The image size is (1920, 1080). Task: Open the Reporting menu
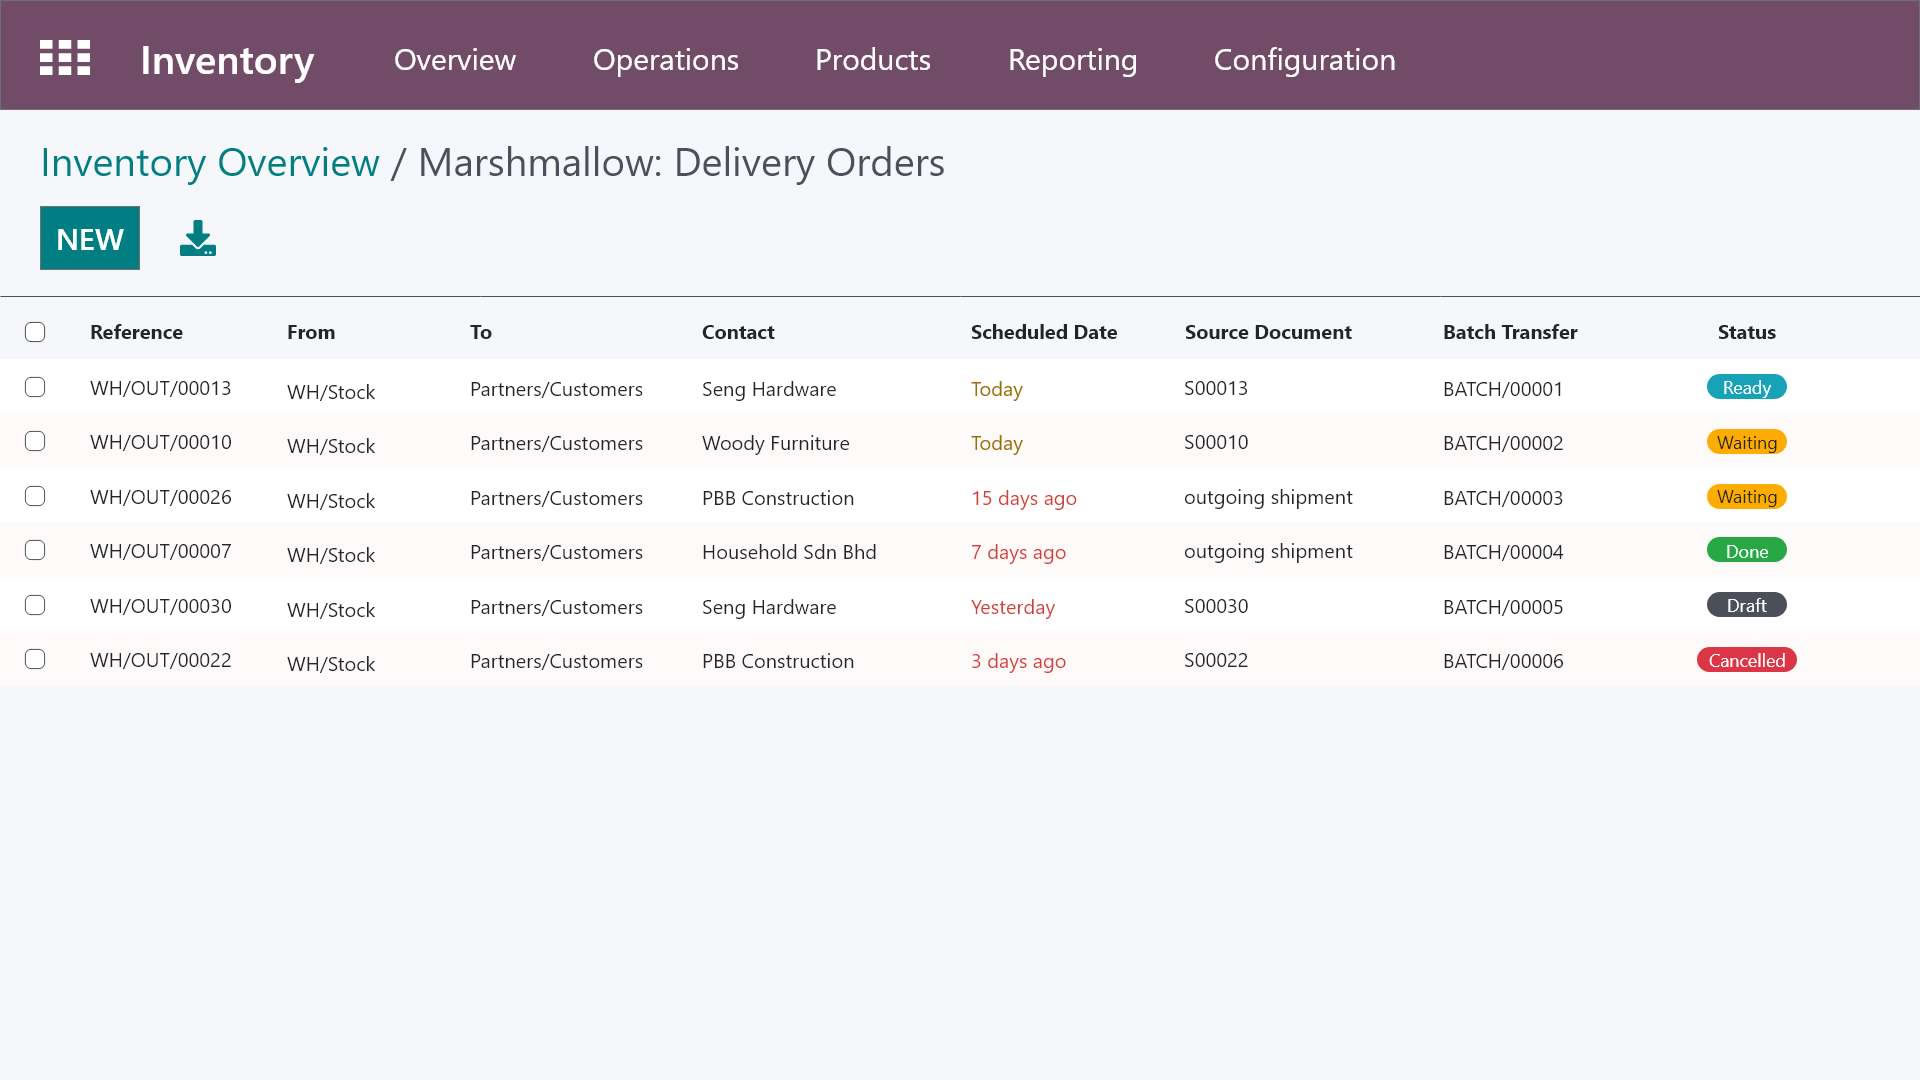click(1072, 60)
